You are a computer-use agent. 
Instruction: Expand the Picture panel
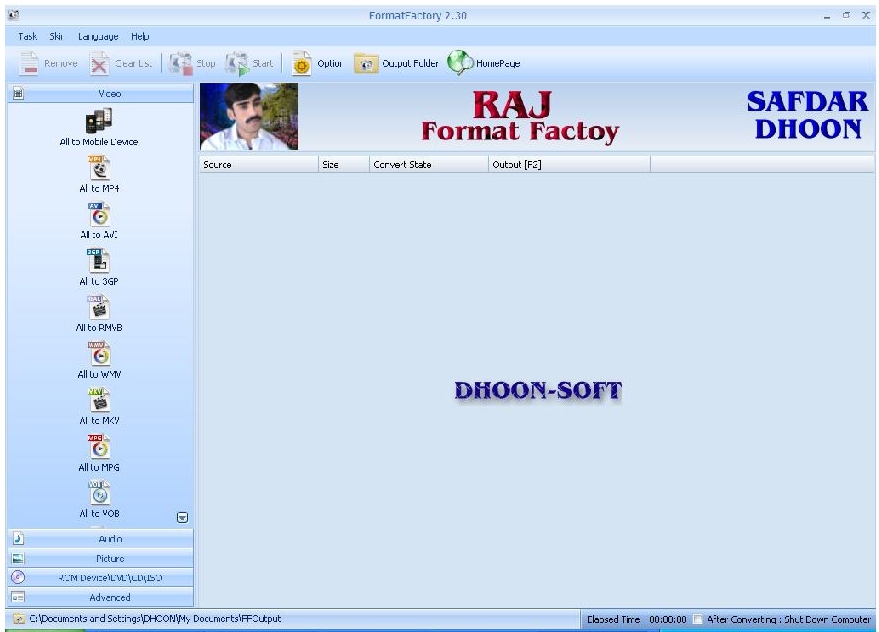coord(100,558)
